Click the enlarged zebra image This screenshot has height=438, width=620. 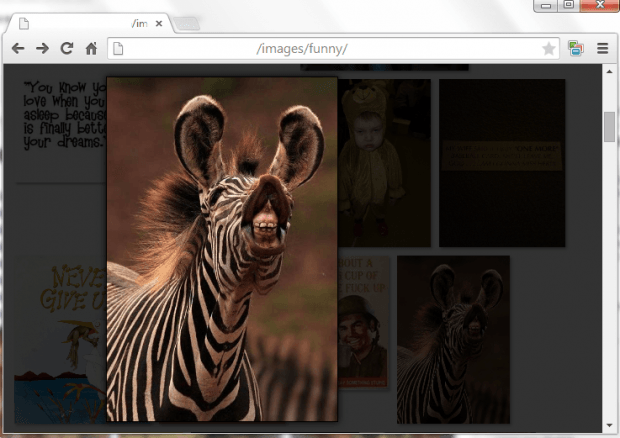tap(222, 250)
